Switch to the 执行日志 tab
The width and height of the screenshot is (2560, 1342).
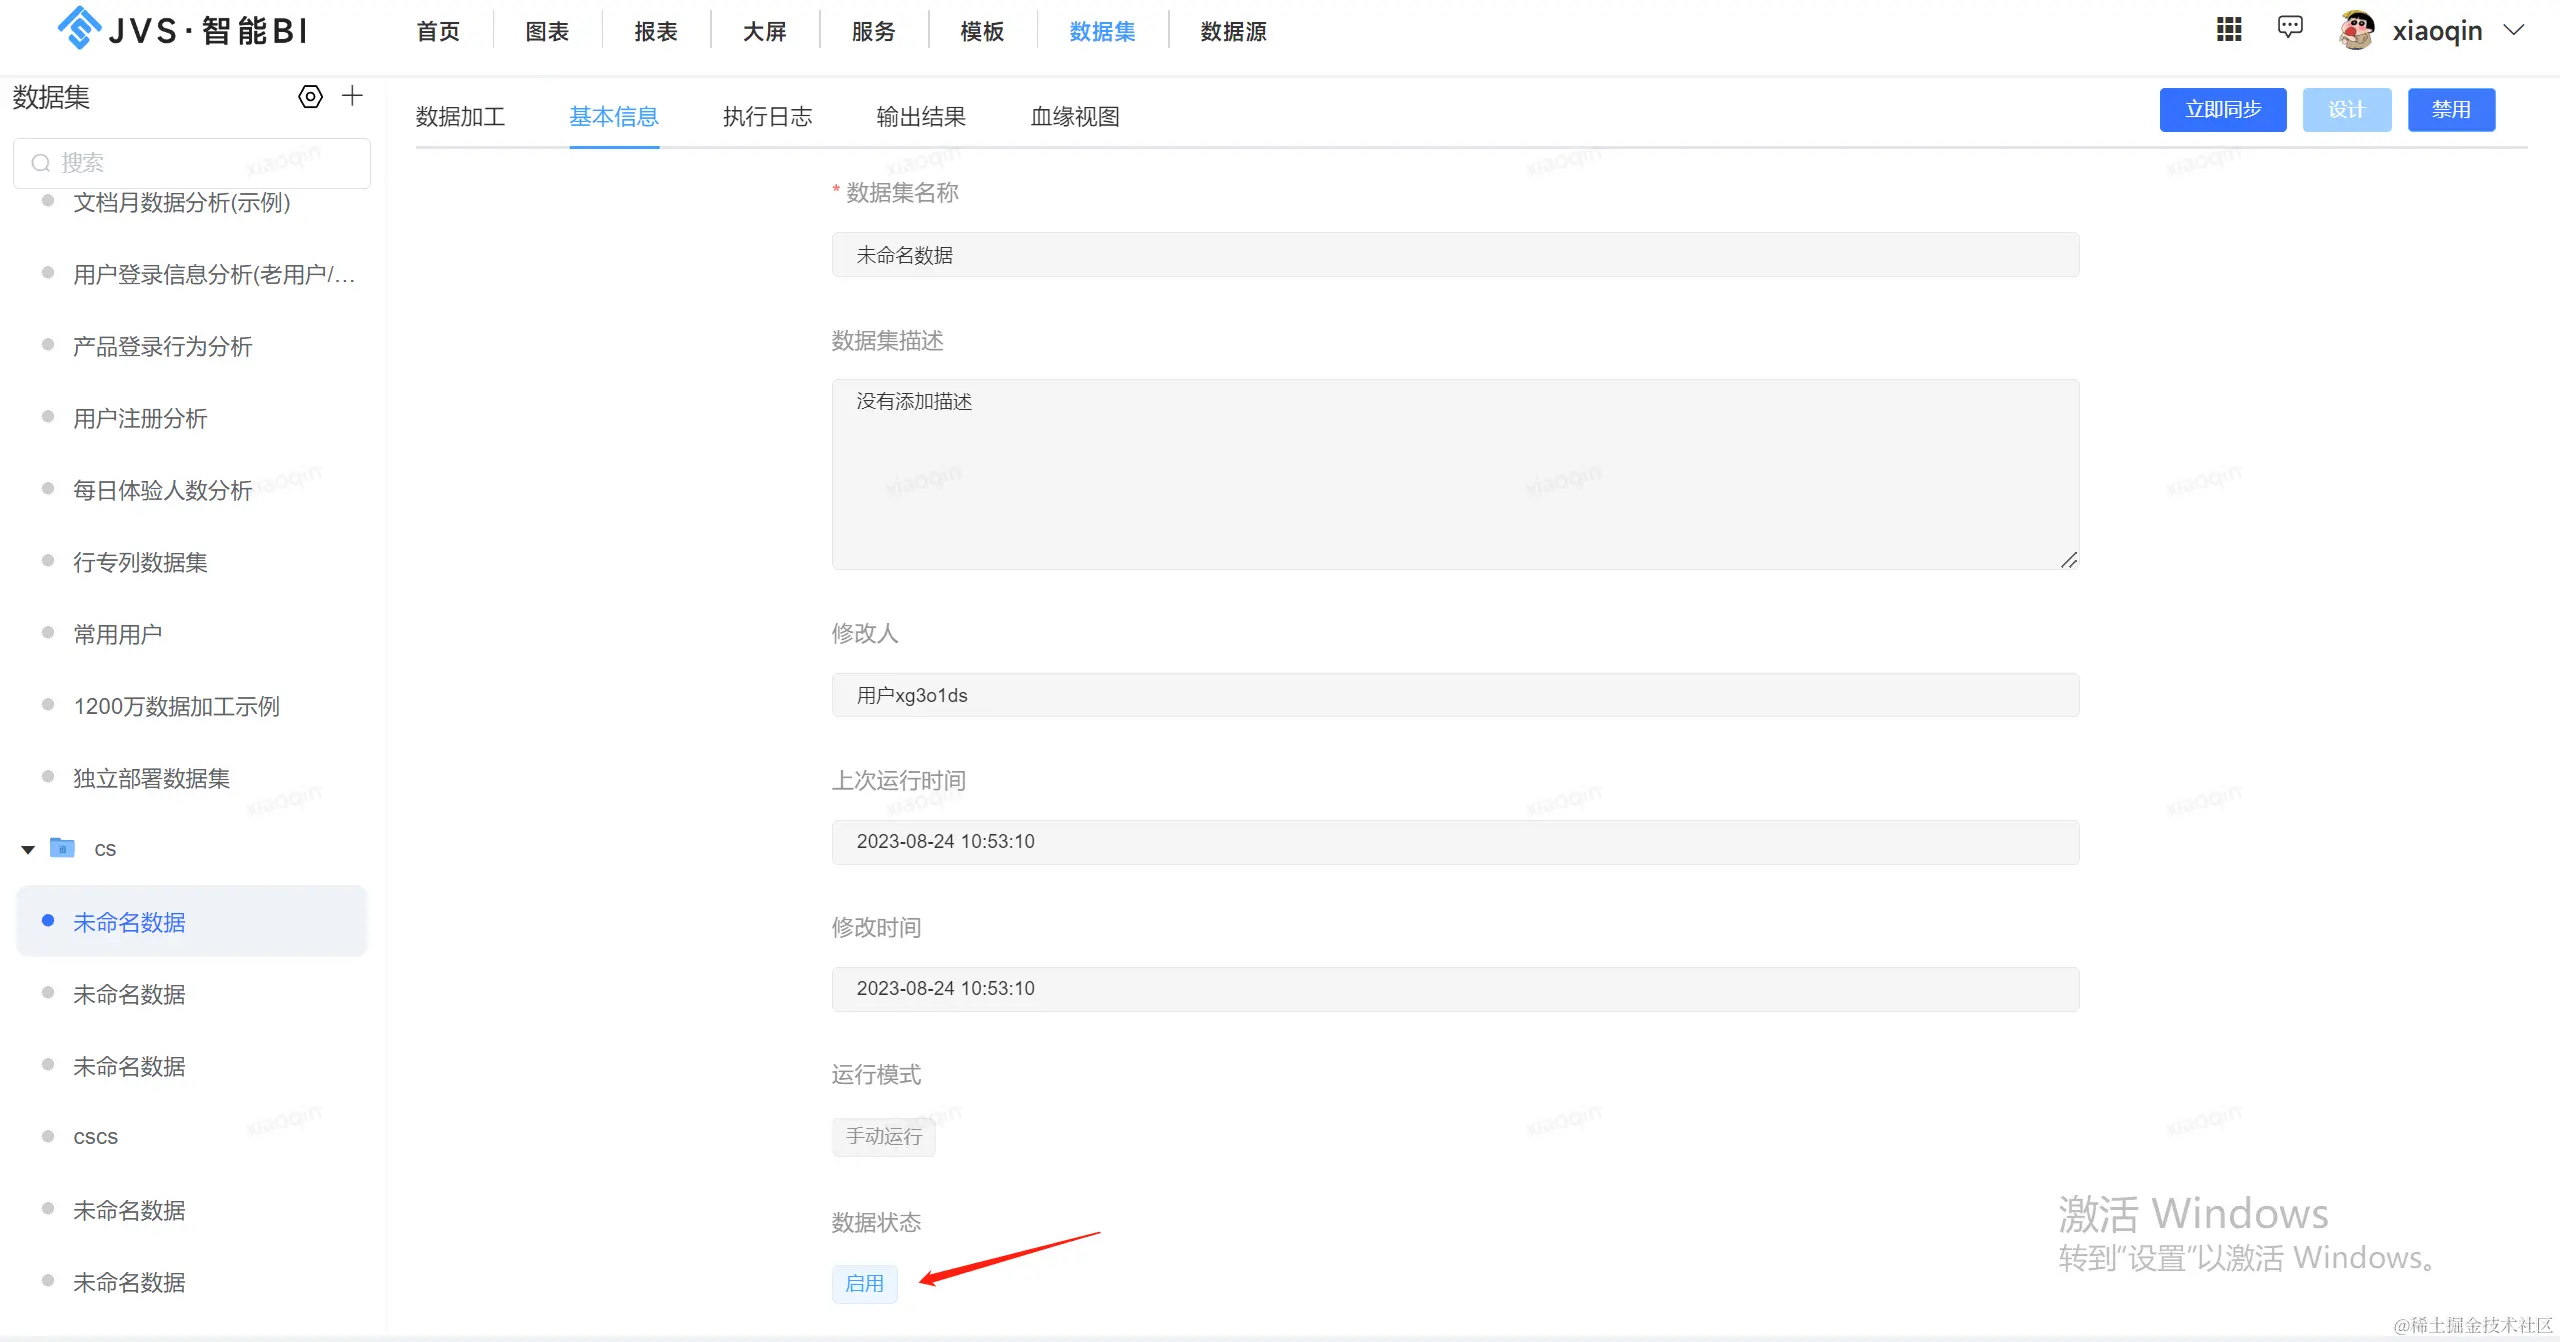click(767, 117)
